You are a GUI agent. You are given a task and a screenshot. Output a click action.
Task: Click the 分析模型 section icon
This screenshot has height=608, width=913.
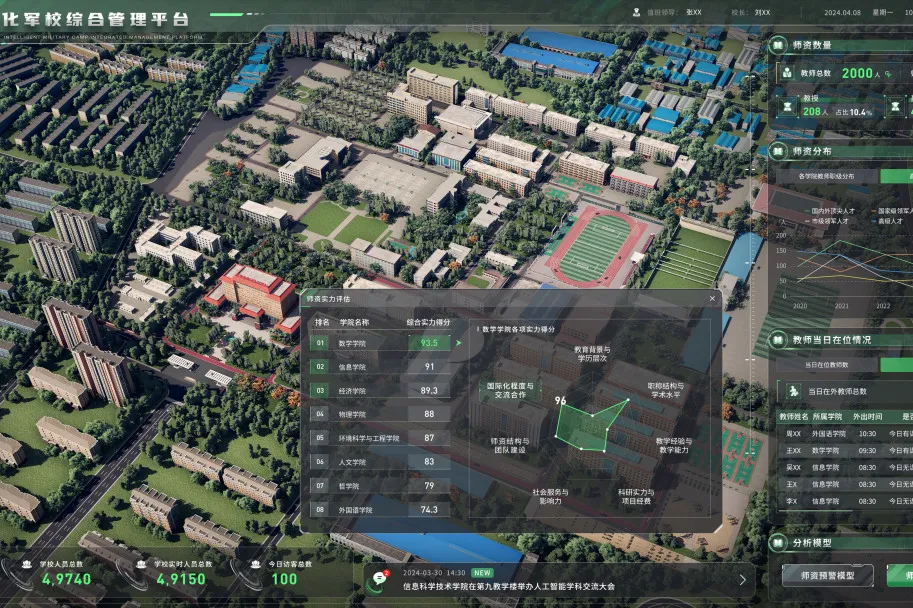(779, 543)
